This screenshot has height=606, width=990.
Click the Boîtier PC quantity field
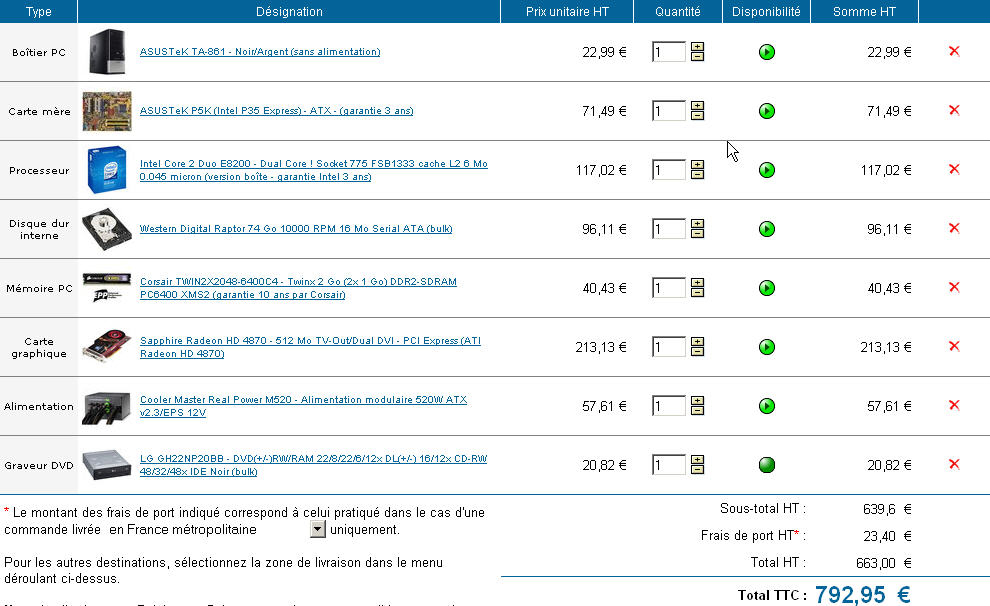(669, 52)
